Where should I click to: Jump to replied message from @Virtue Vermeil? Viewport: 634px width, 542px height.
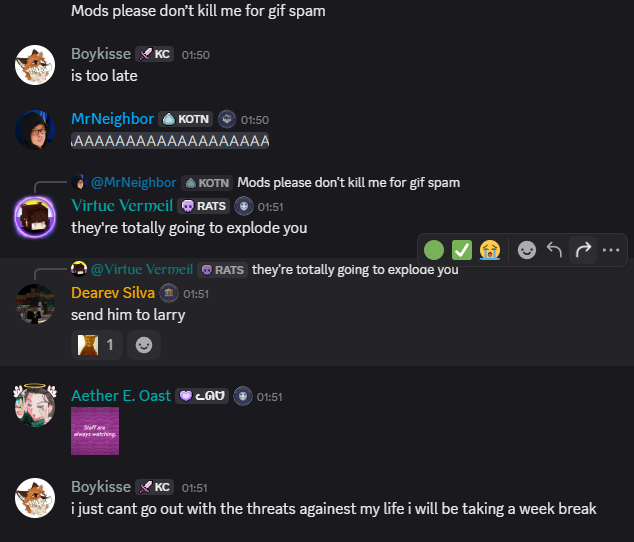(x=265, y=269)
